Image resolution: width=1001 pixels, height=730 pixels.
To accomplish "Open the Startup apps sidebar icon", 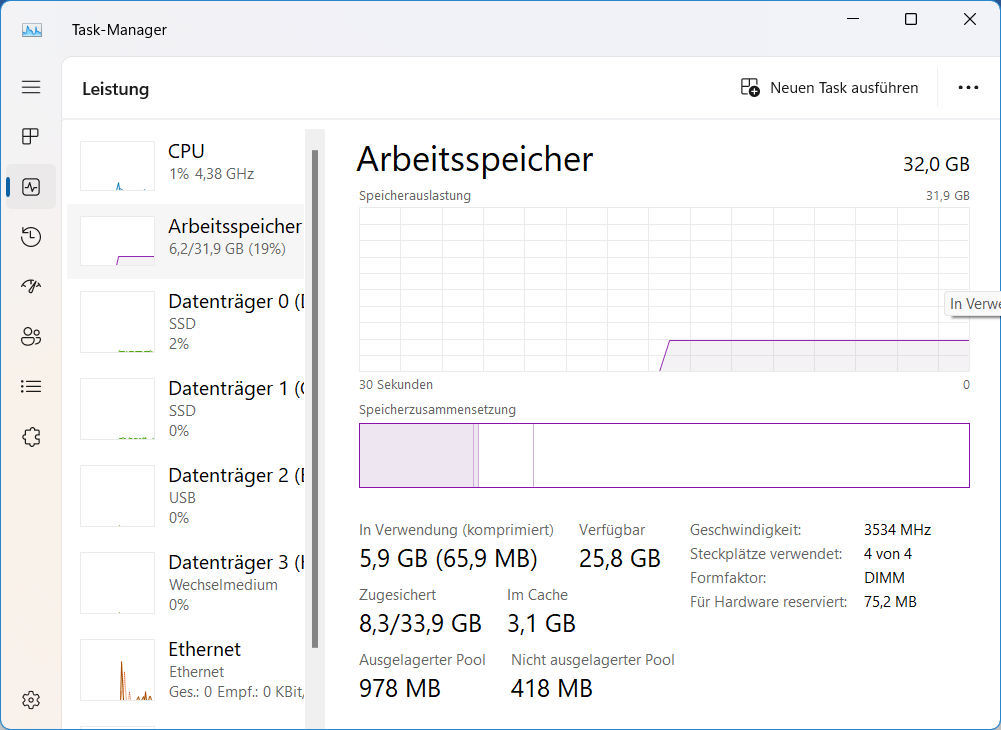I will point(31,286).
